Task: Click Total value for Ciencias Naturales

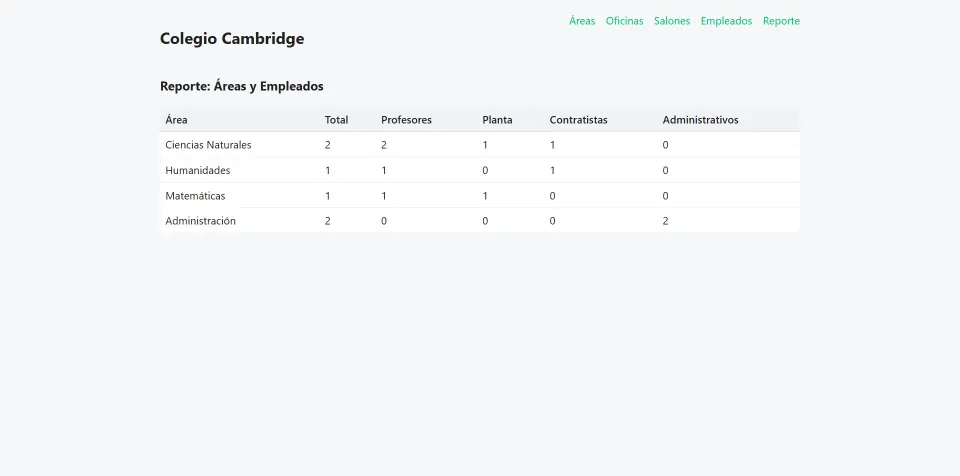Action: (x=328, y=145)
